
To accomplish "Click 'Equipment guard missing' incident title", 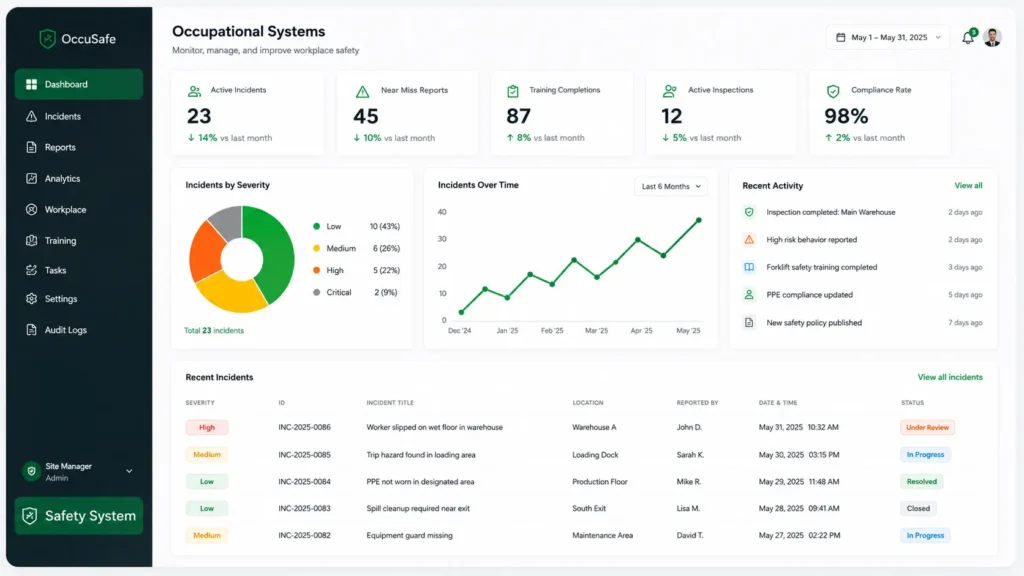I will (409, 535).
